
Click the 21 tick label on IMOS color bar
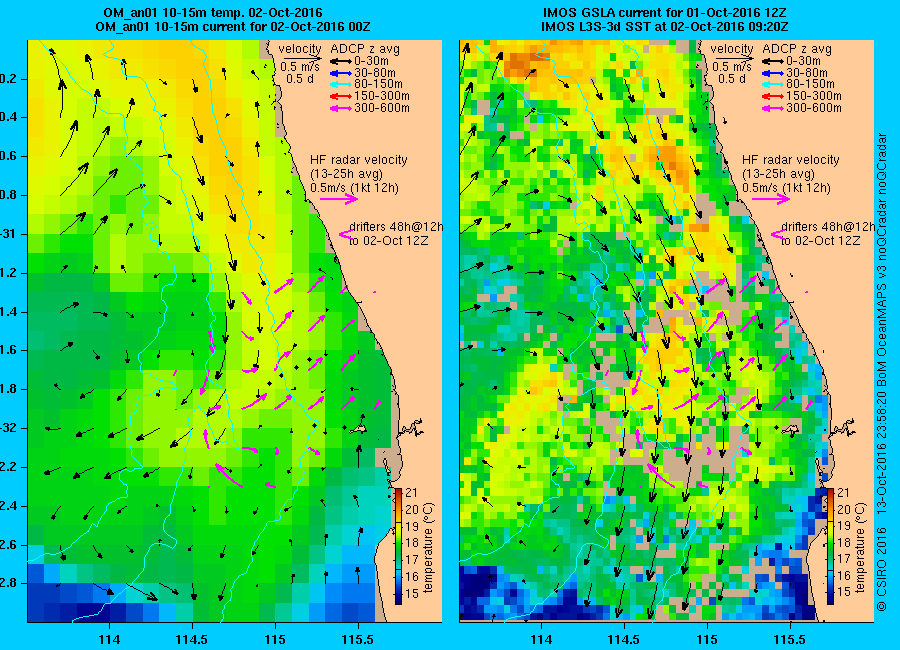click(x=844, y=493)
